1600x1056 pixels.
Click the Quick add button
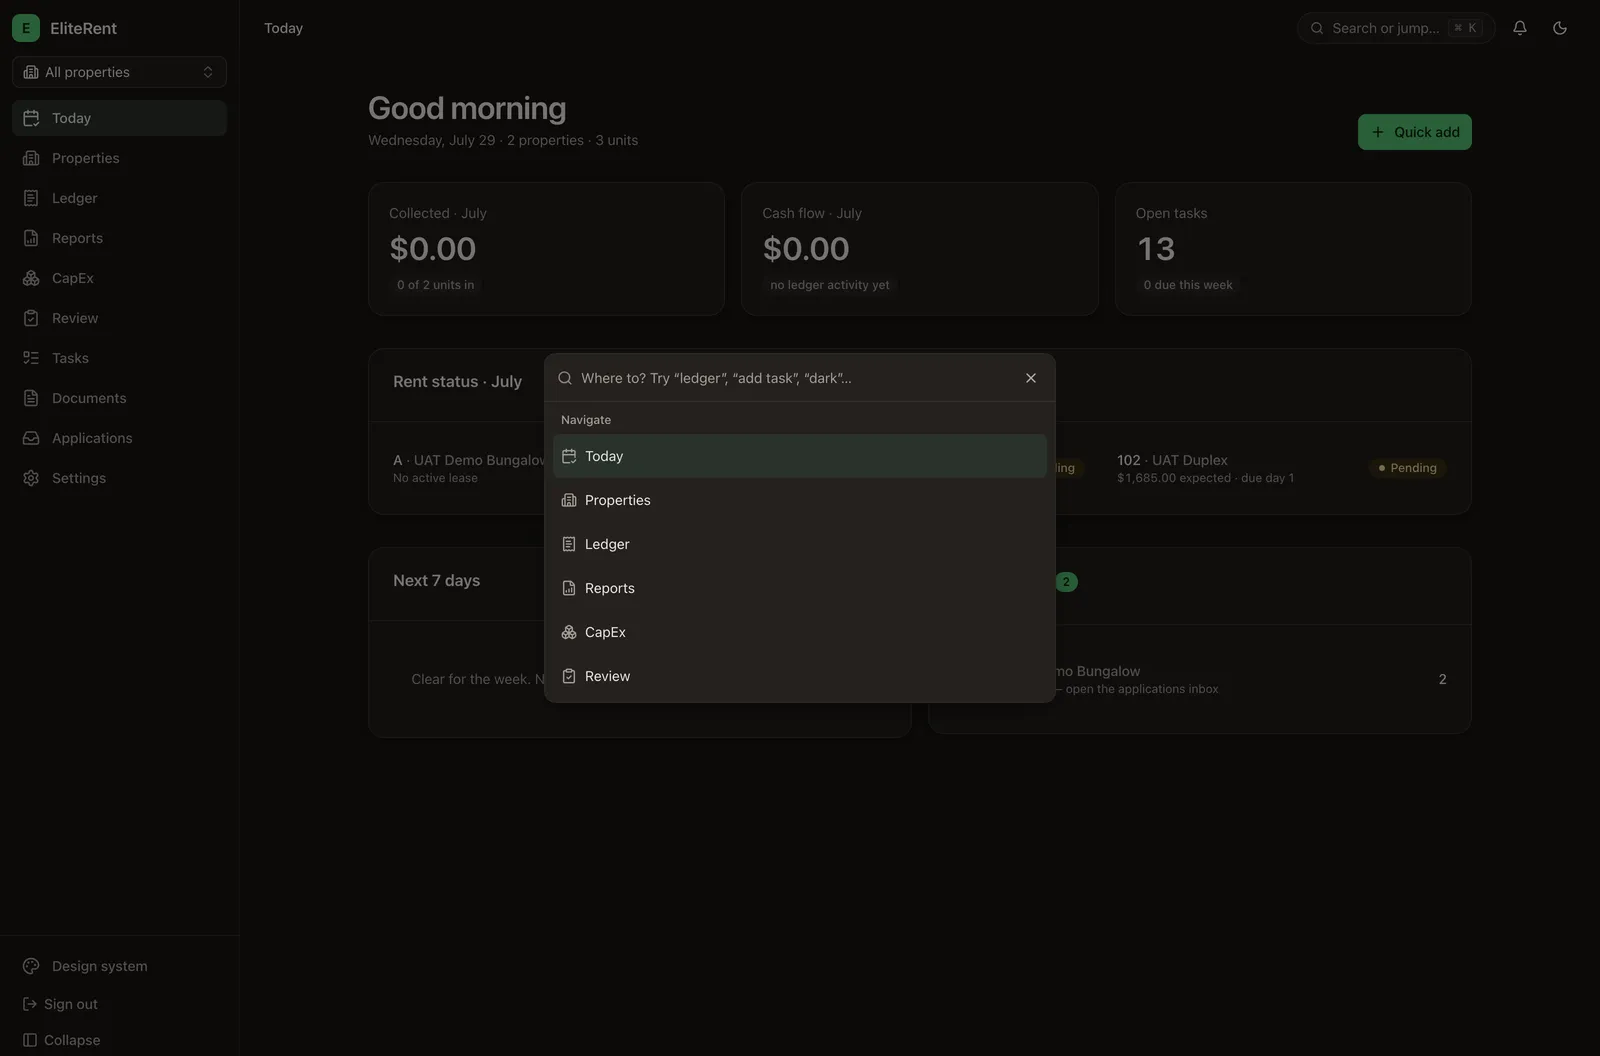pyautogui.click(x=1414, y=132)
